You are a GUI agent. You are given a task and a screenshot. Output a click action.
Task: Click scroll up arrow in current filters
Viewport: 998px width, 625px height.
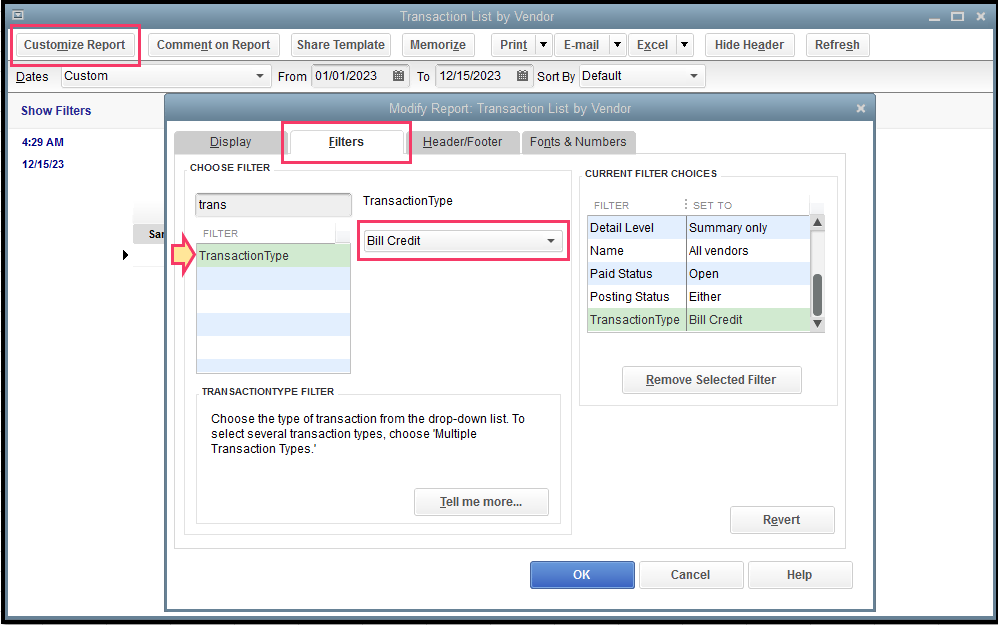click(818, 222)
